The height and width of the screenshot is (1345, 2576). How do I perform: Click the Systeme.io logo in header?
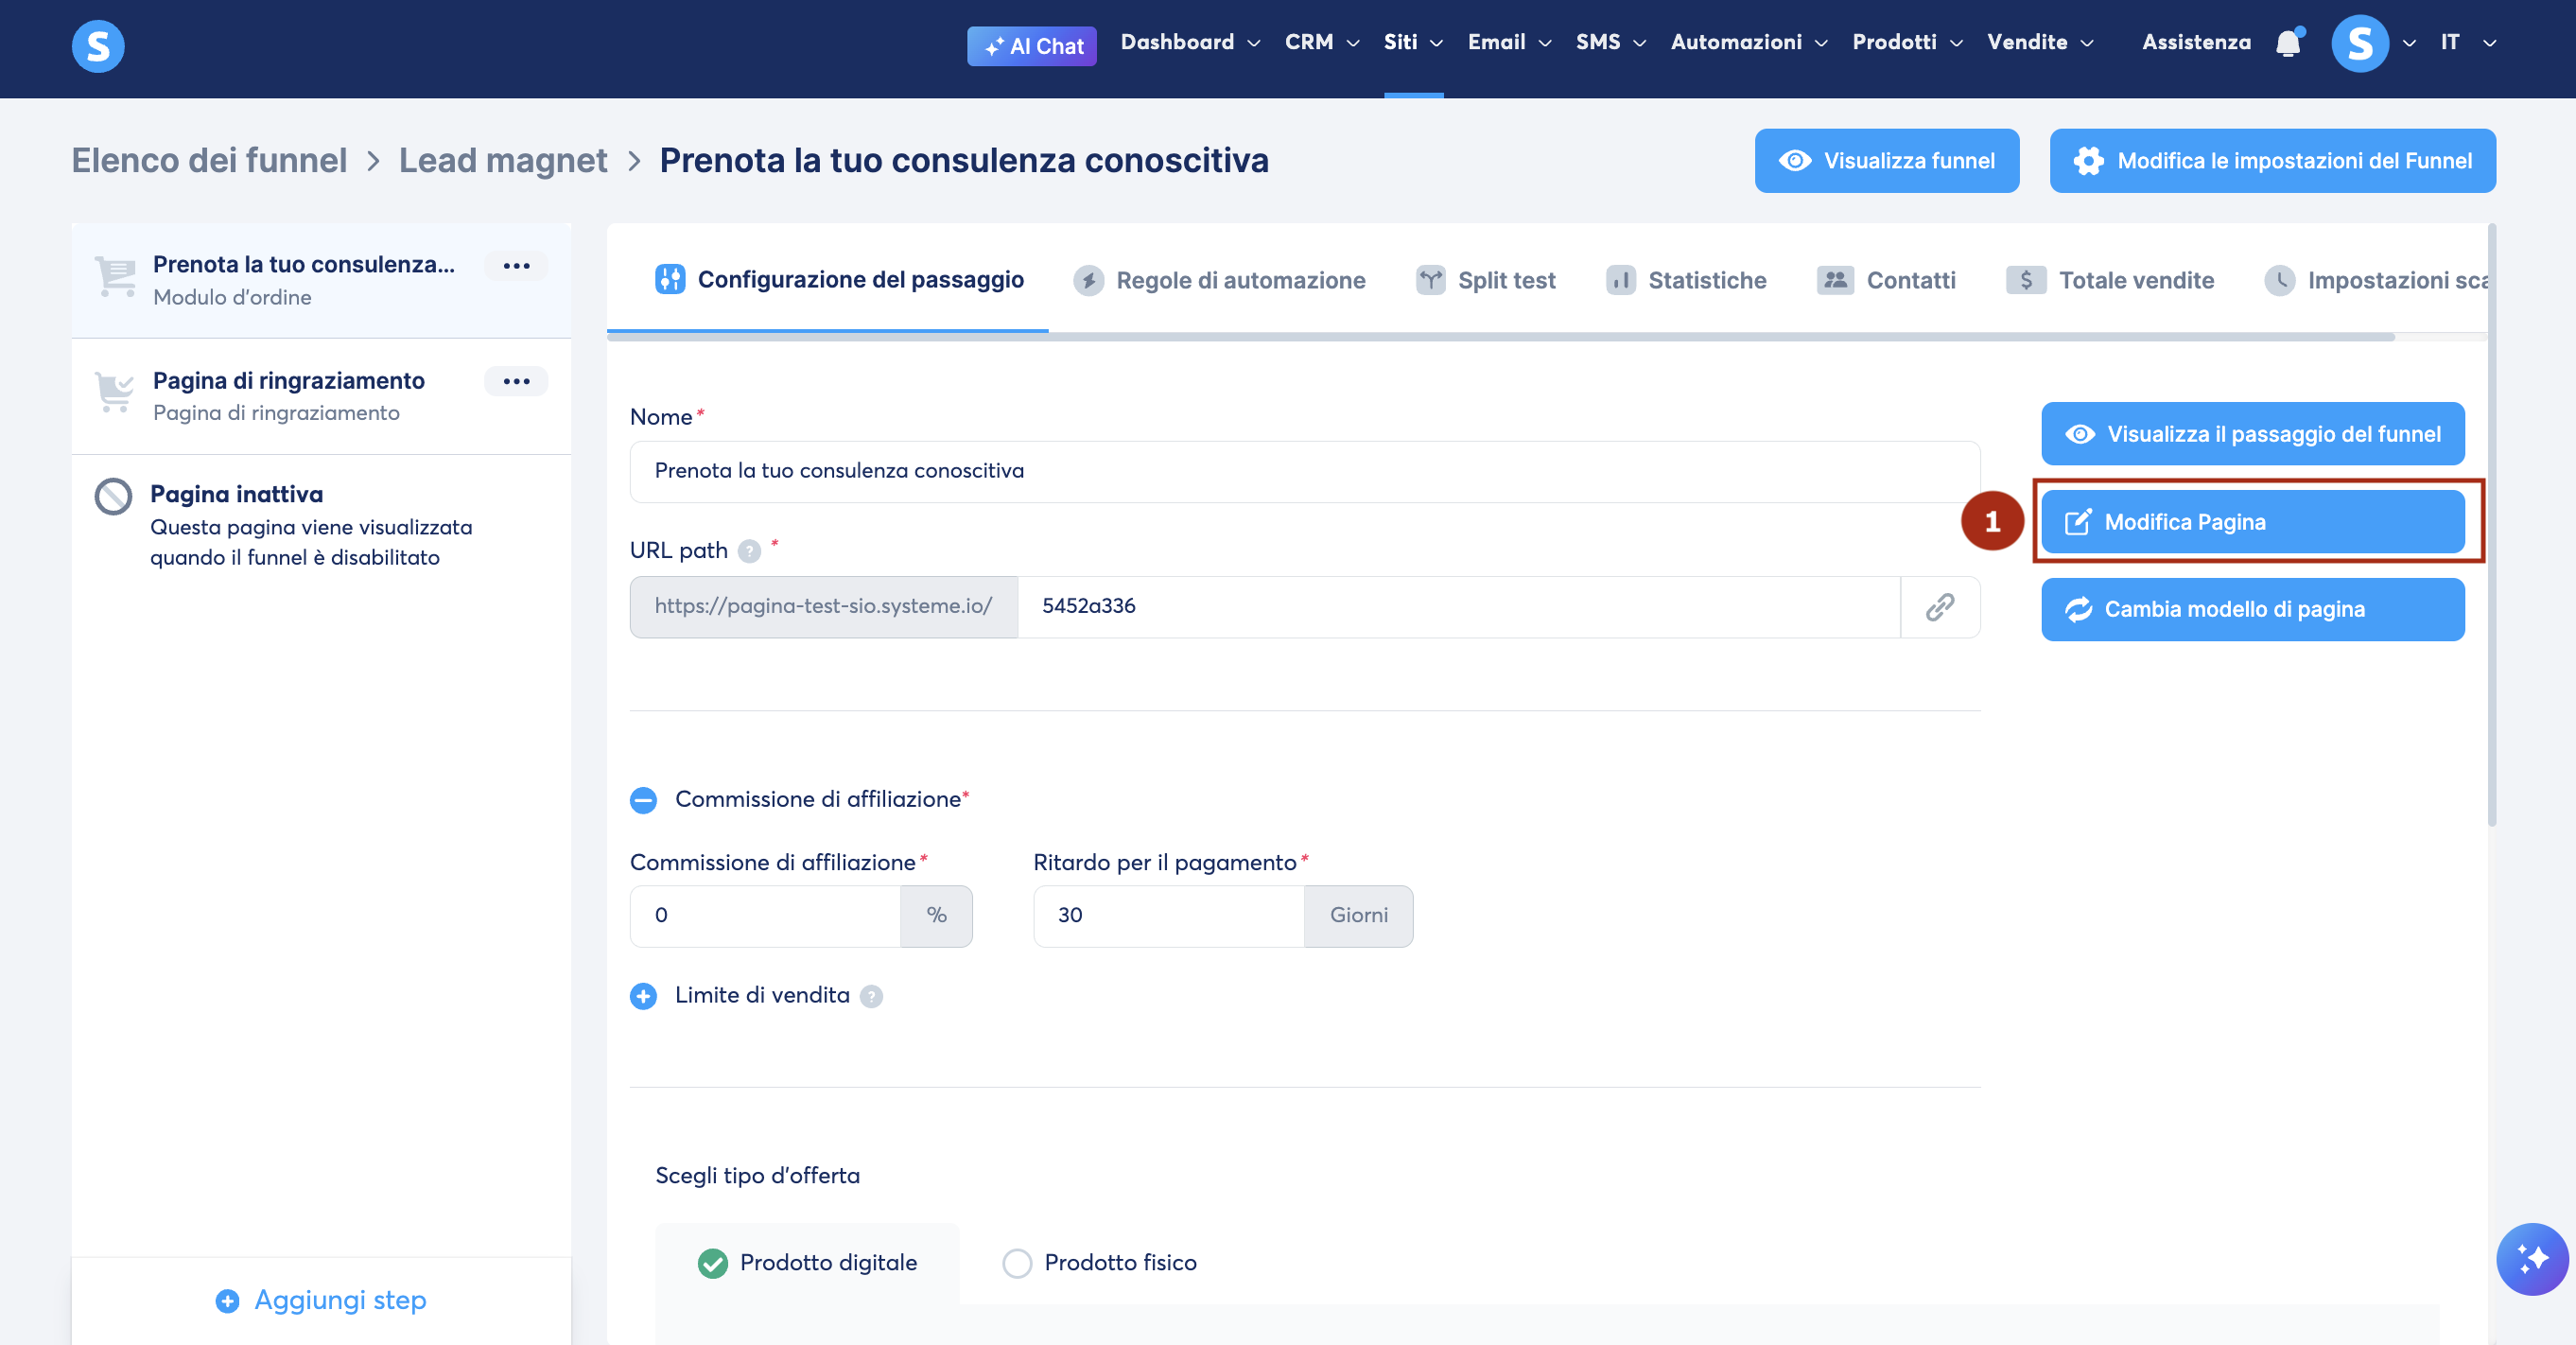(98, 46)
